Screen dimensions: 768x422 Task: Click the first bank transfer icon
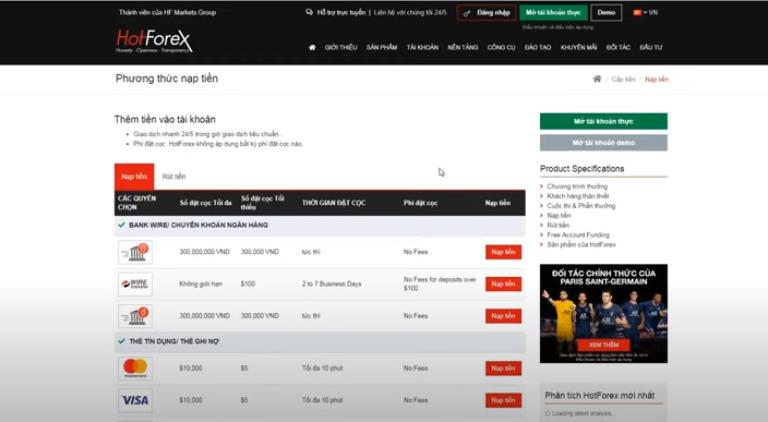click(135, 252)
